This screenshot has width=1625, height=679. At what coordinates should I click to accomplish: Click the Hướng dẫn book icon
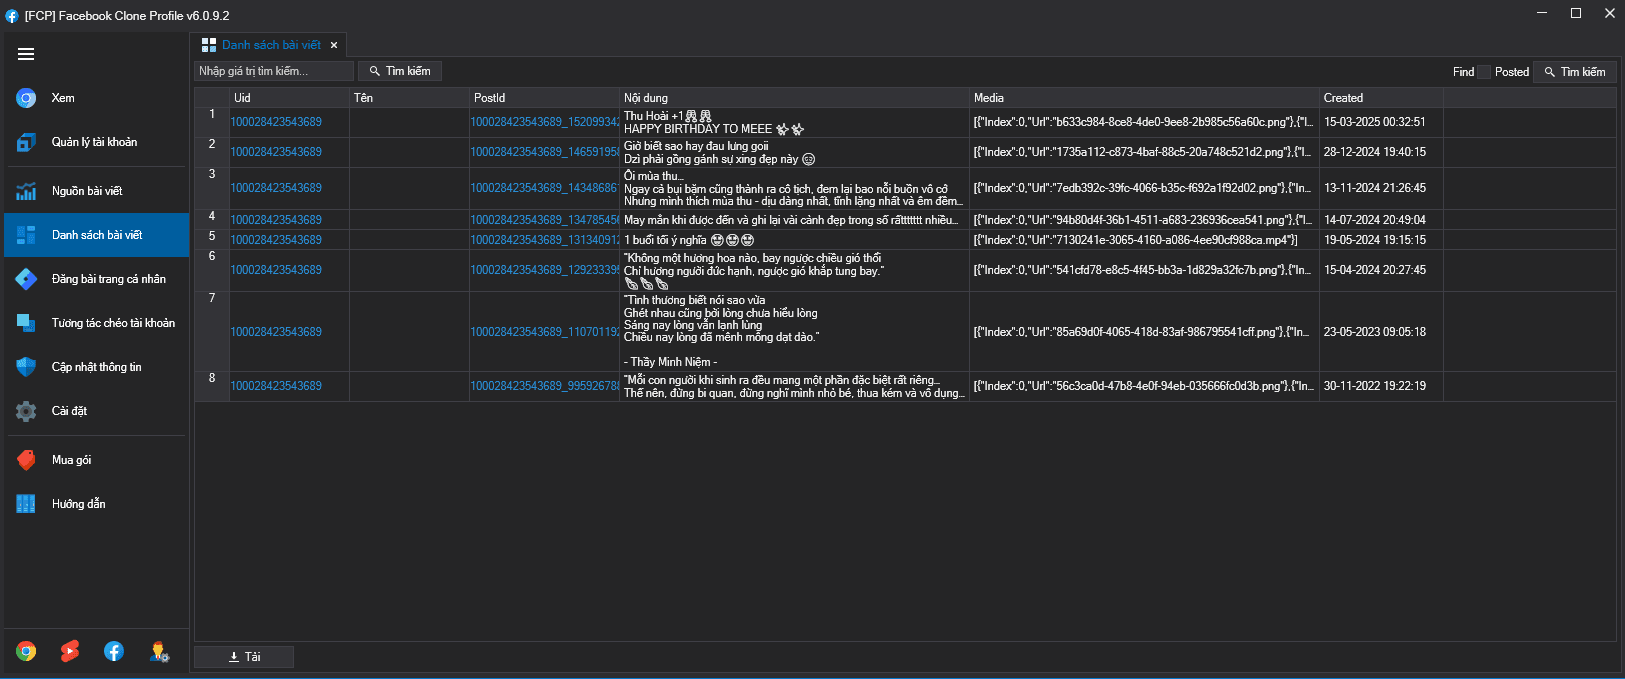pos(26,504)
